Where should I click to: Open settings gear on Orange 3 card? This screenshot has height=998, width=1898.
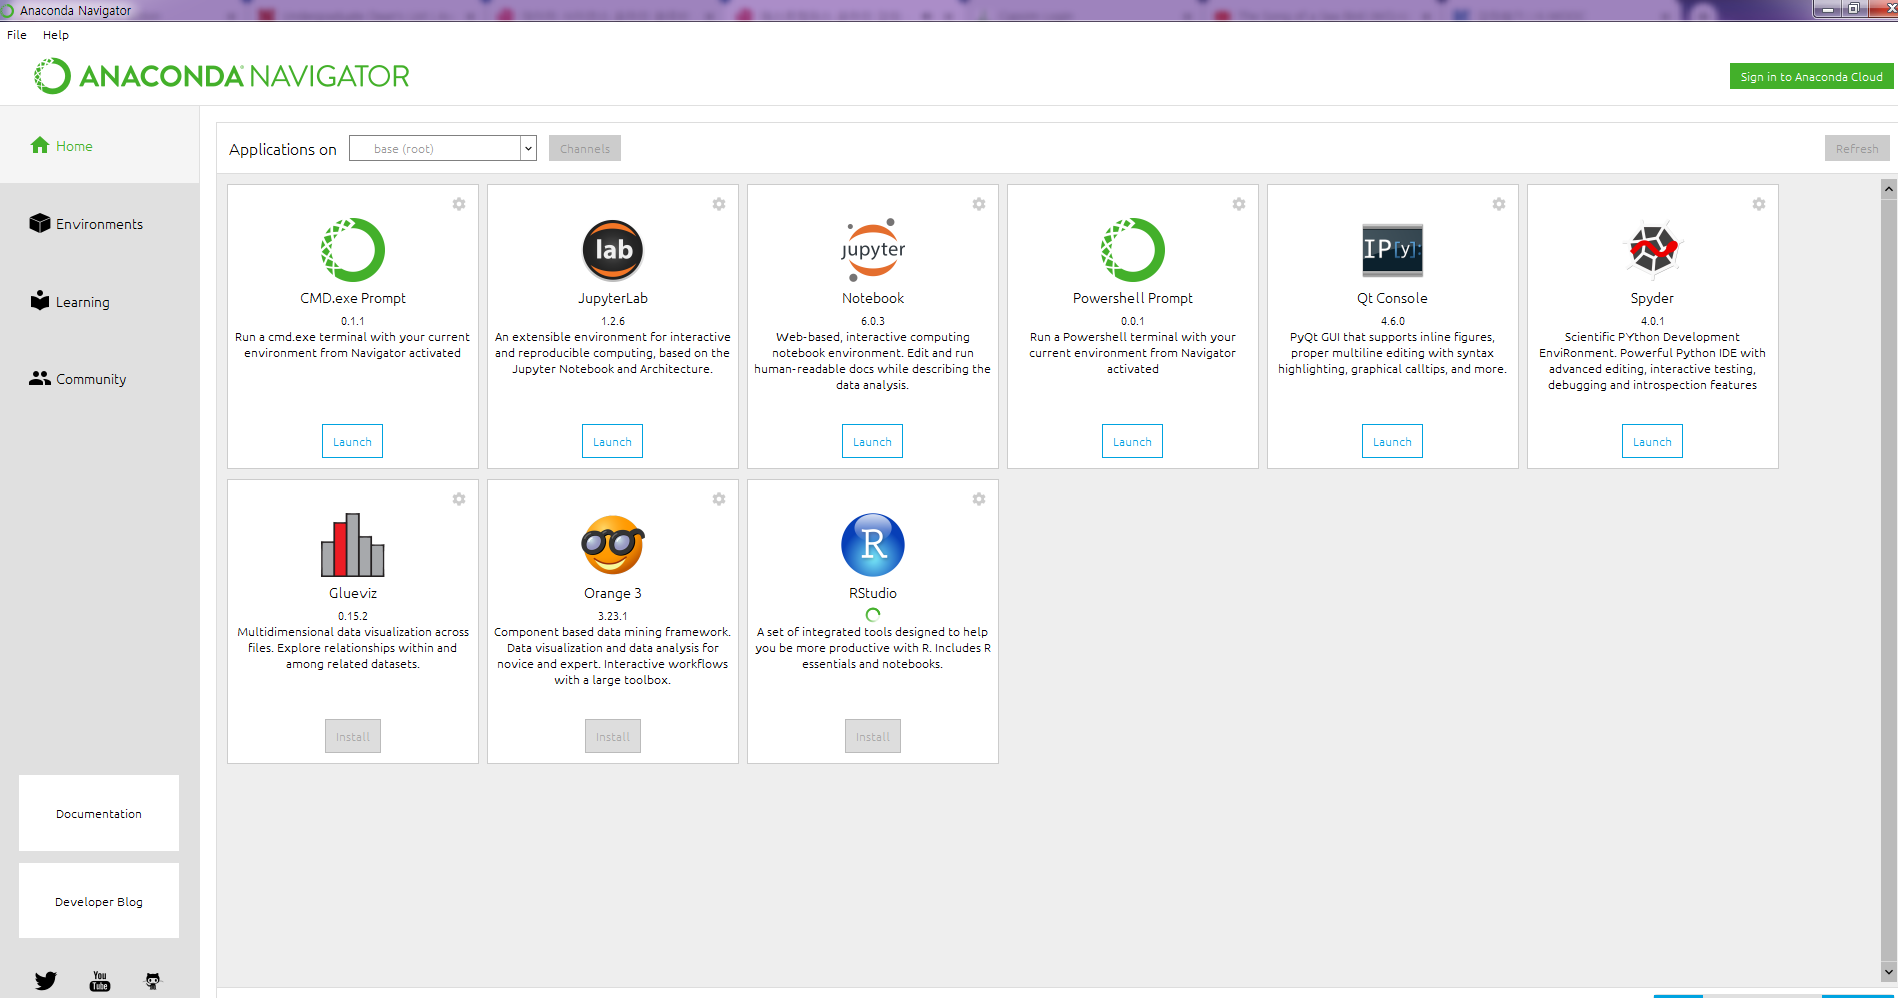(719, 499)
